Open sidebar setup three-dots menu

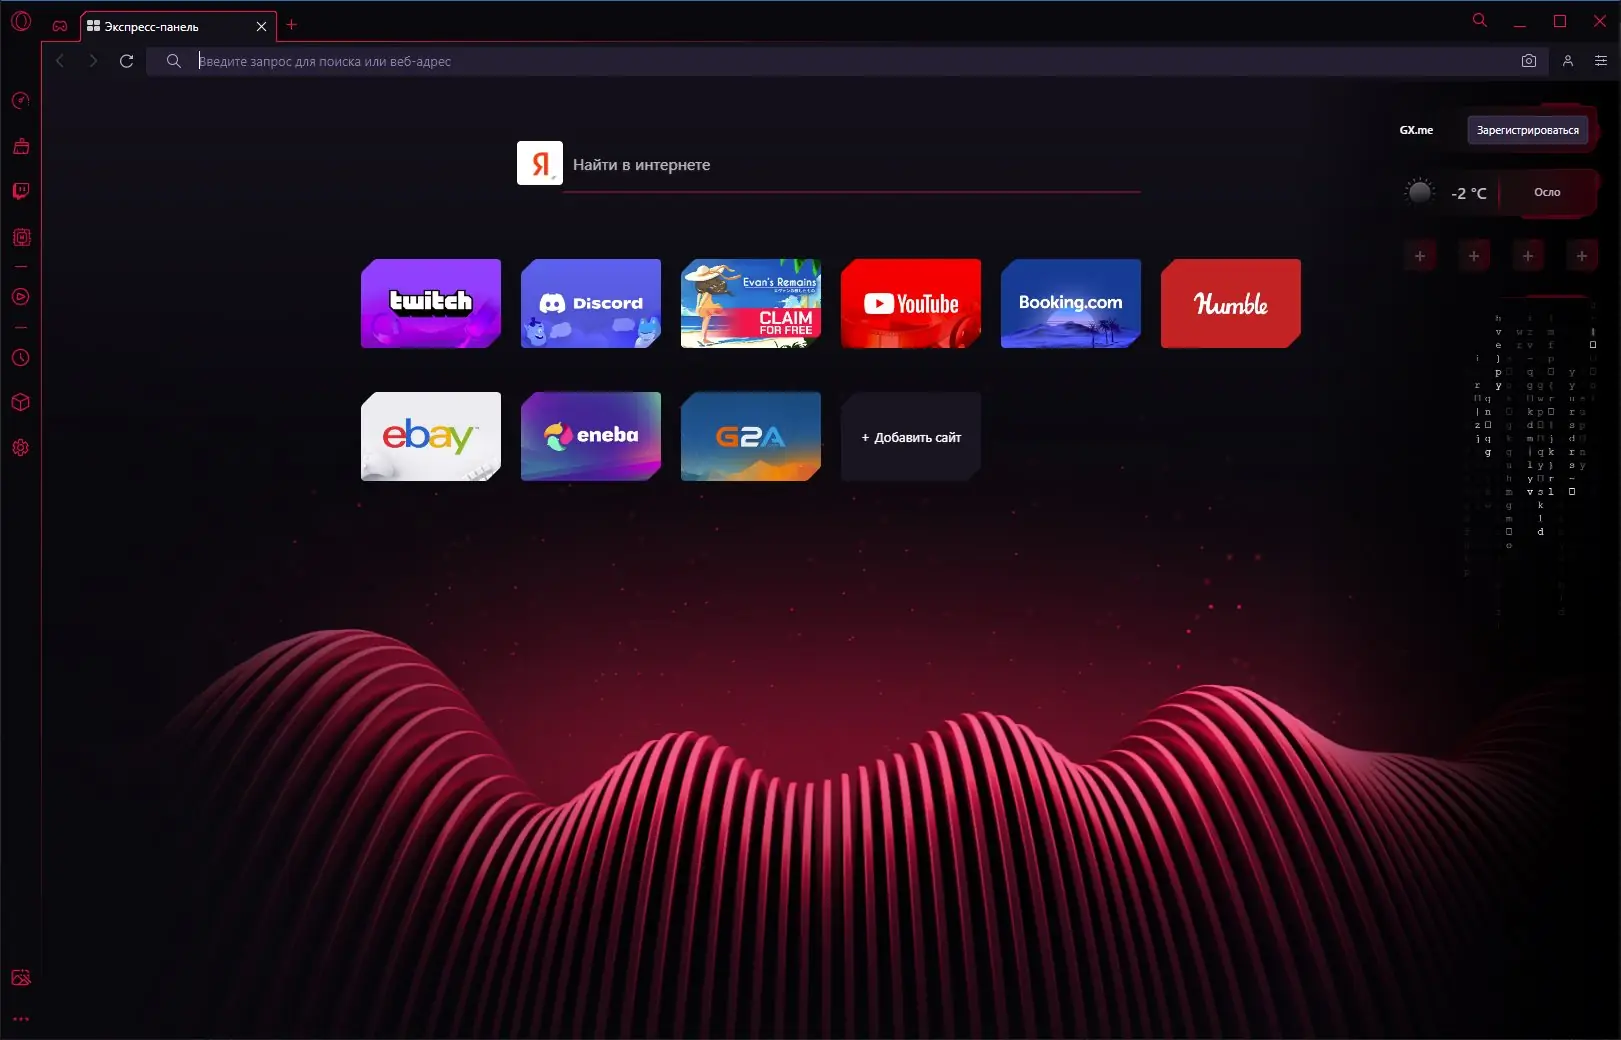tap(21, 1019)
